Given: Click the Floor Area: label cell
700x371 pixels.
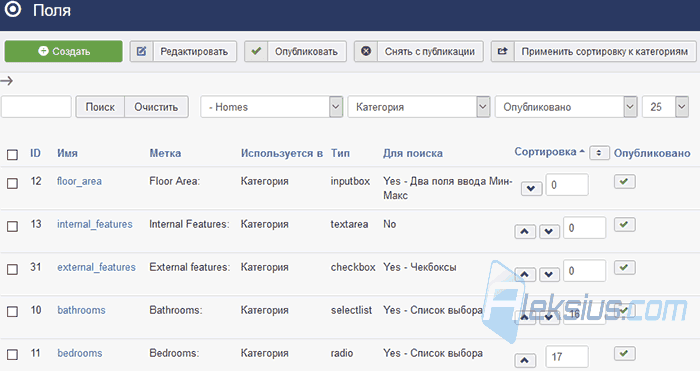Looking at the screenshot, I should pyautogui.click(x=175, y=181).
